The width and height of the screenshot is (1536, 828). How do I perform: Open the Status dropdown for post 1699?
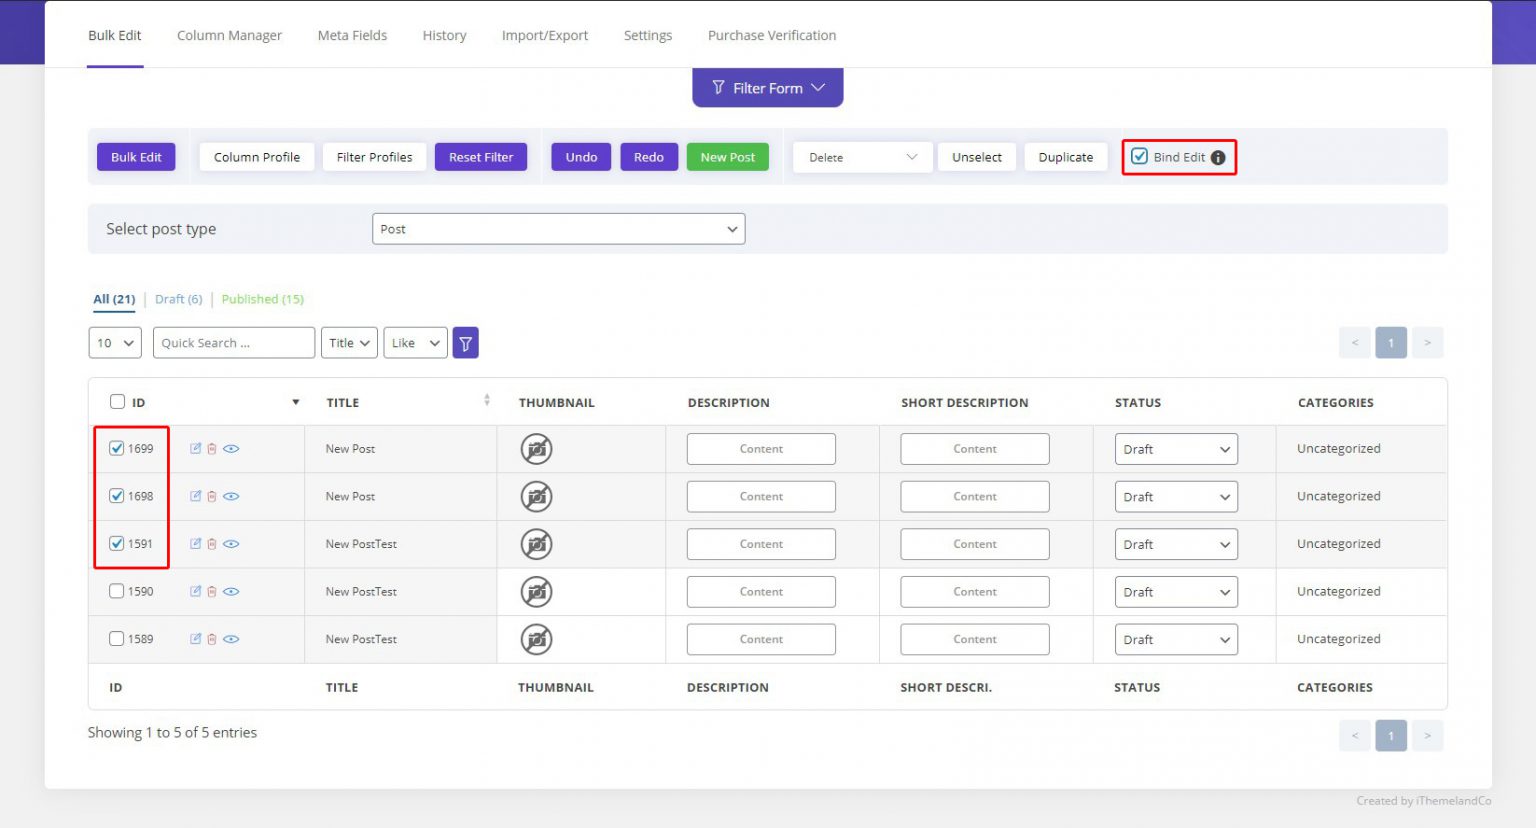point(1176,448)
